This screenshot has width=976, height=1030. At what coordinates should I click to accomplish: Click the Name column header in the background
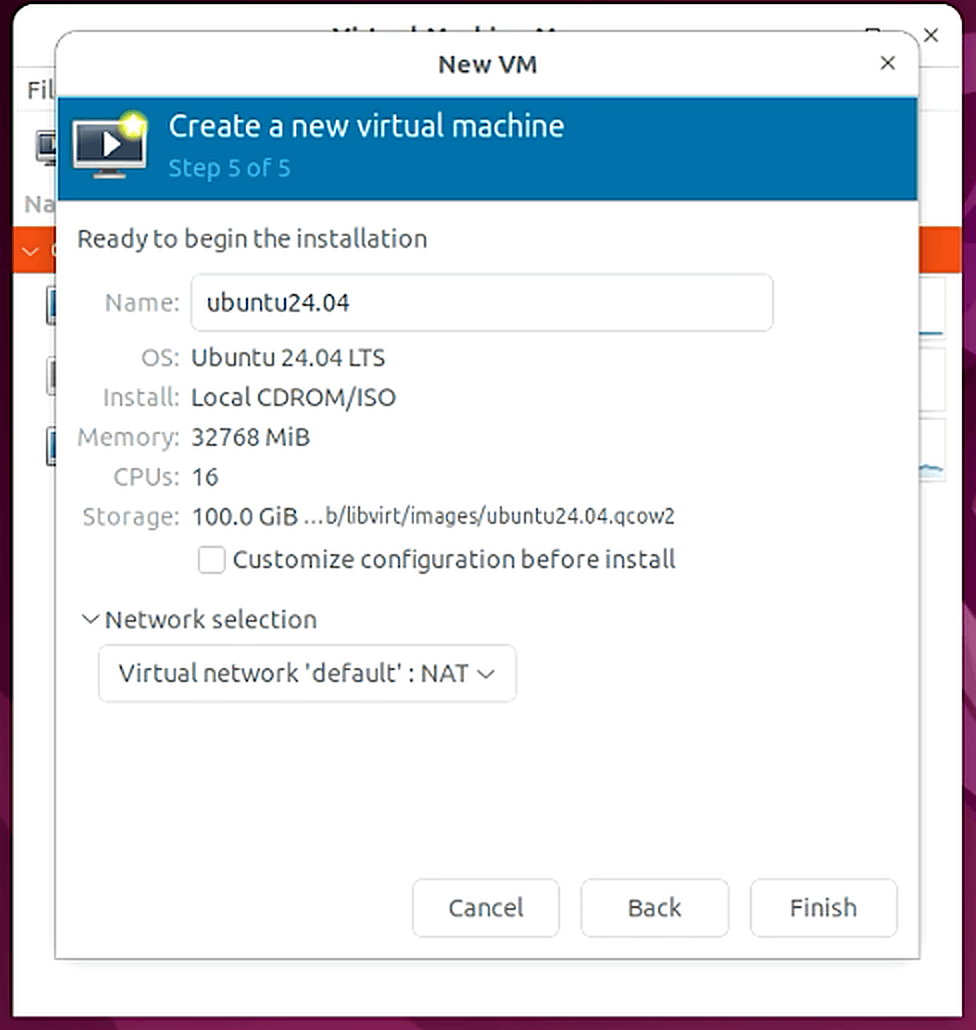(x=39, y=204)
